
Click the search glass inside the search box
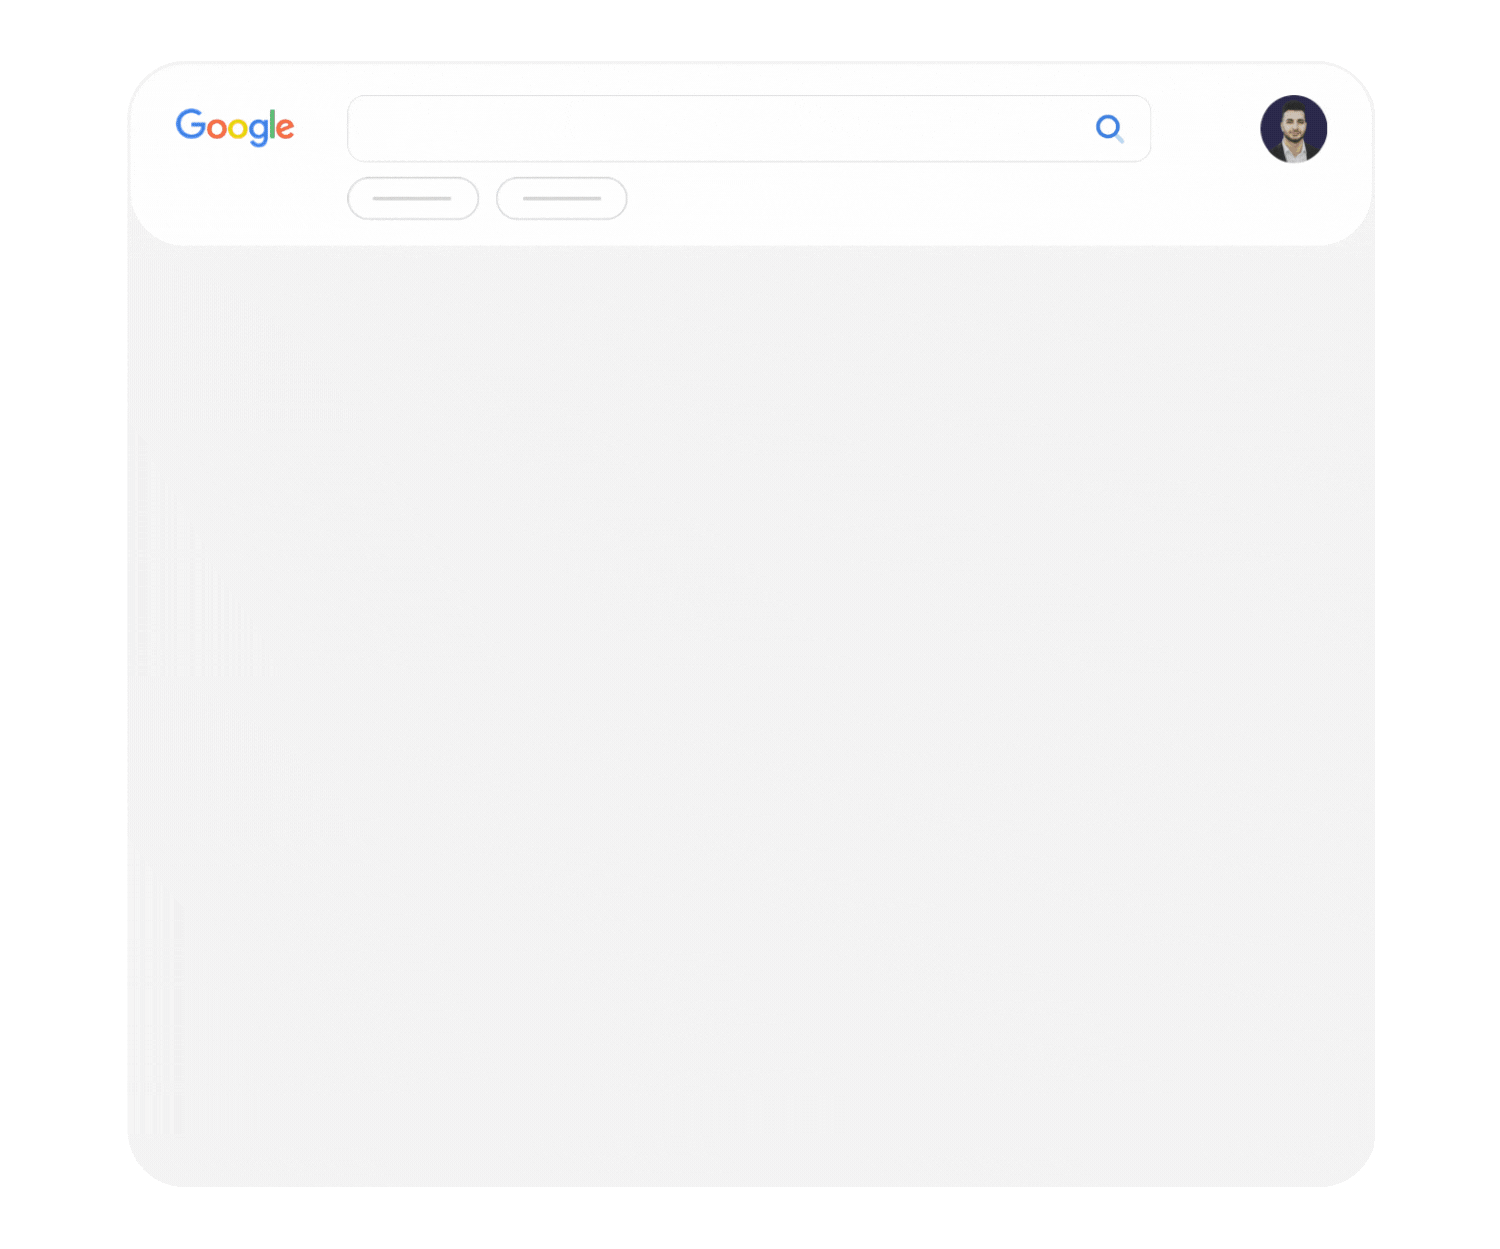[x=1109, y=129]
